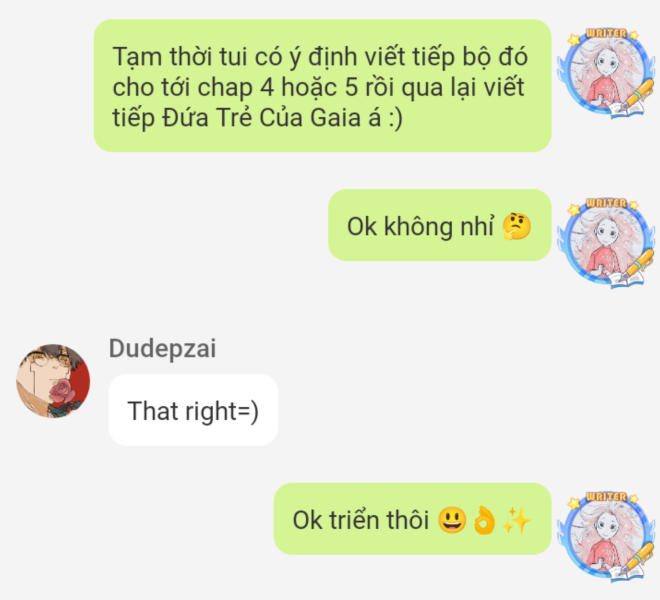Click the pencil icon on the middle avatar
660x600 pixels.
tap(637, 265)
